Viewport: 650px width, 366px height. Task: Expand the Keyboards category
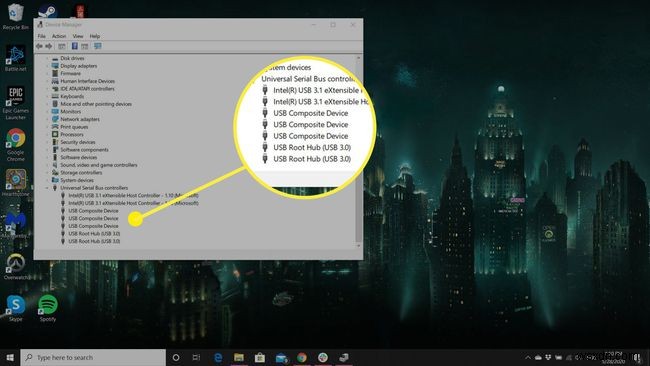47,96
